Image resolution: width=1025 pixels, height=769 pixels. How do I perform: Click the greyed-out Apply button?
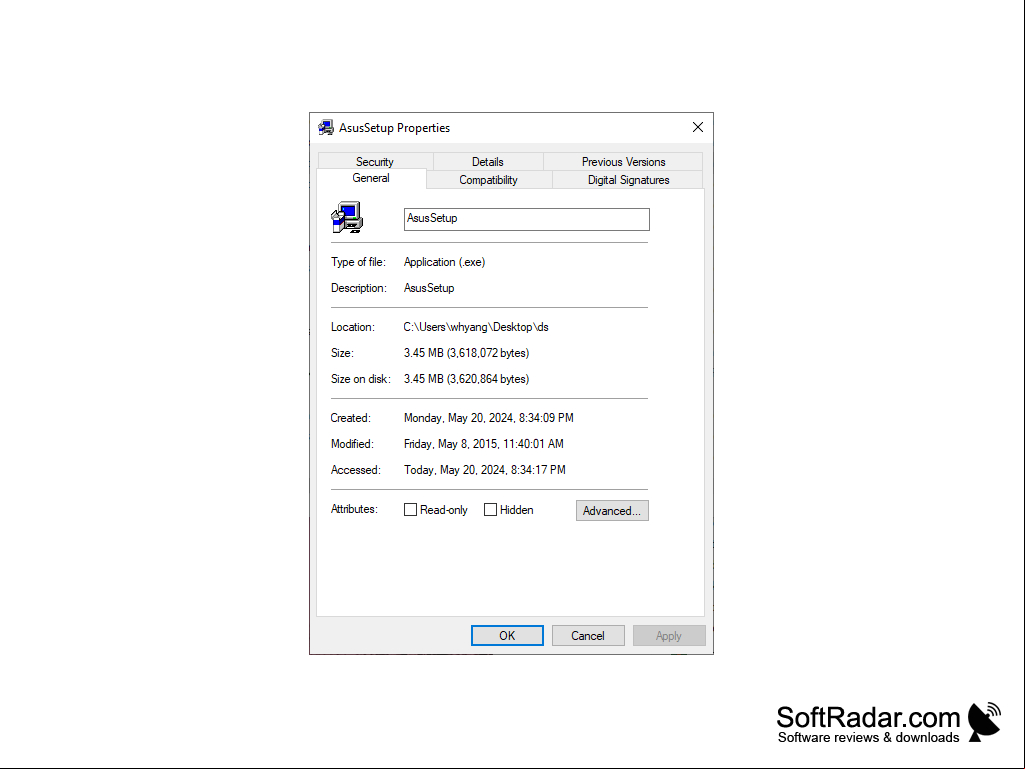click(x=669, y=636)
